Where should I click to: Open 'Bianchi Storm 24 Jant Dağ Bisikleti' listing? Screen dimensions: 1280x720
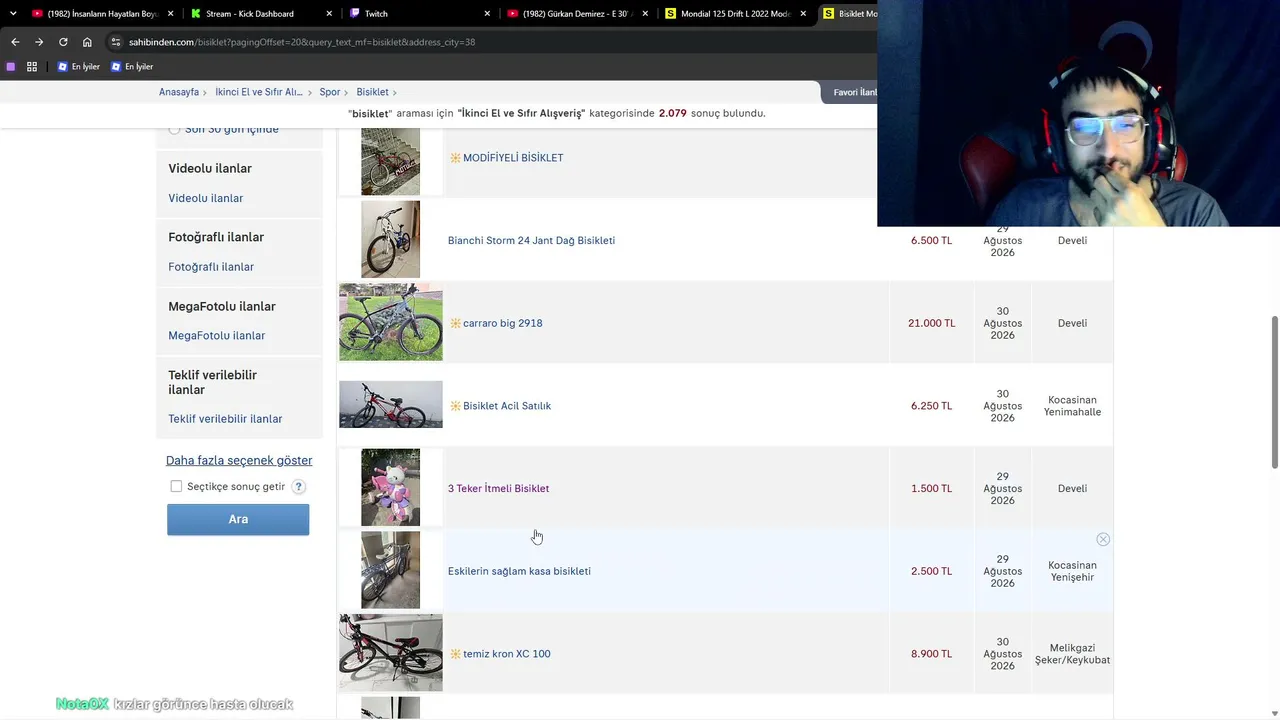pyautogui.click(x=531, y=241)
